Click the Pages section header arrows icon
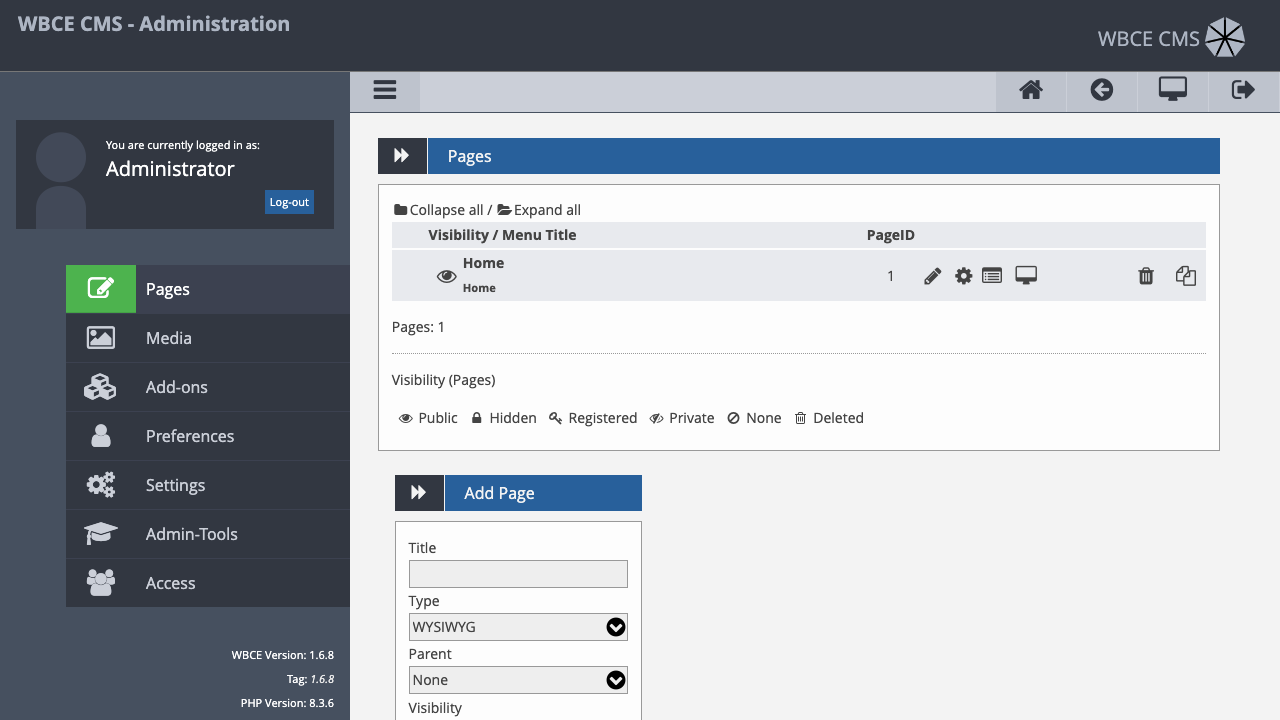This screenshot has width=1280, height=720. pos(402,156)
